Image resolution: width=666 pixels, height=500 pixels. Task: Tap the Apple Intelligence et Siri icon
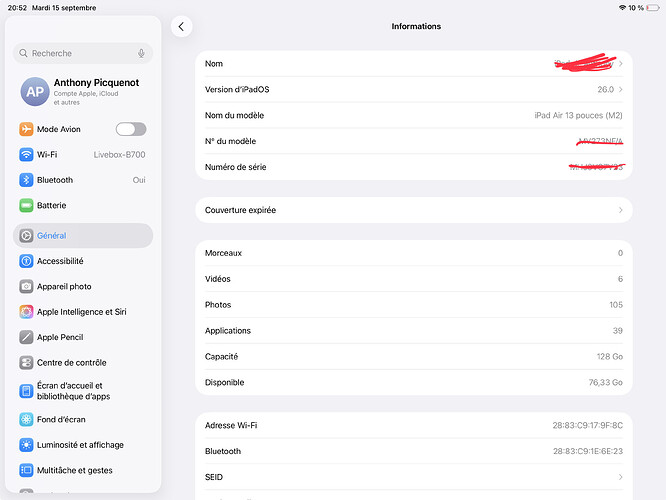click(26, 312)
